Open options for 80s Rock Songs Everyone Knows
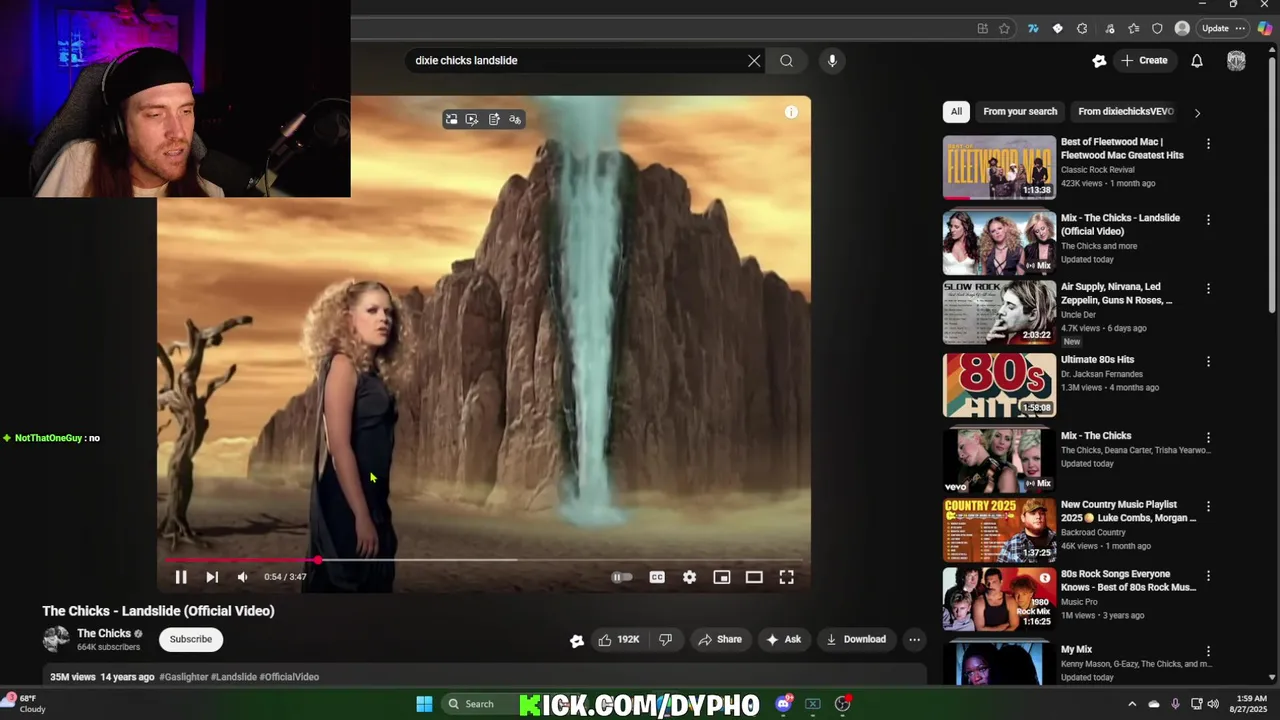 pyautogui.click(x=1208, y=576)
